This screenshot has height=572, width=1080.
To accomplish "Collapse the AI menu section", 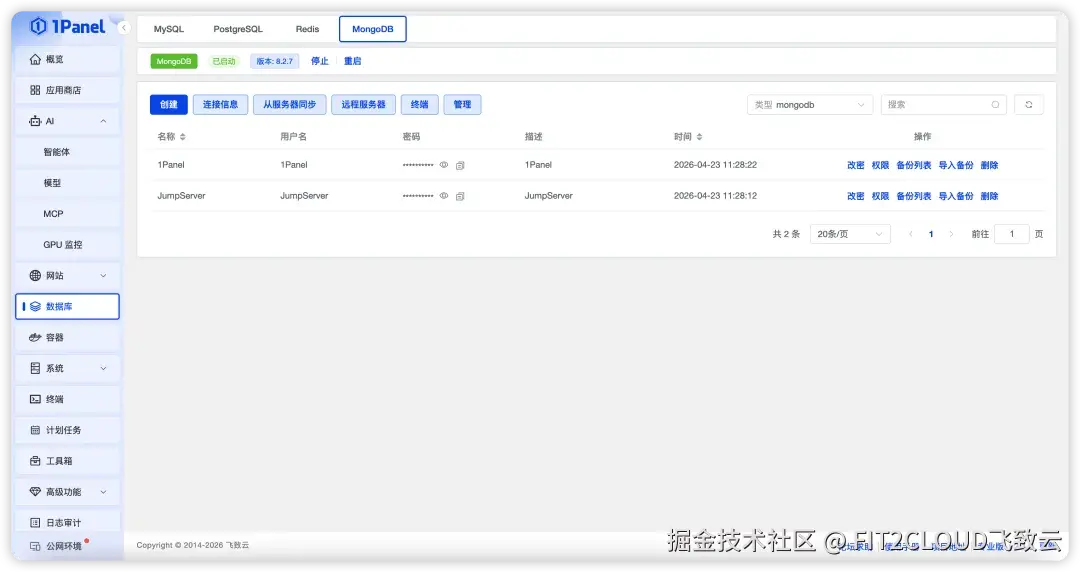I will point(68,121).
